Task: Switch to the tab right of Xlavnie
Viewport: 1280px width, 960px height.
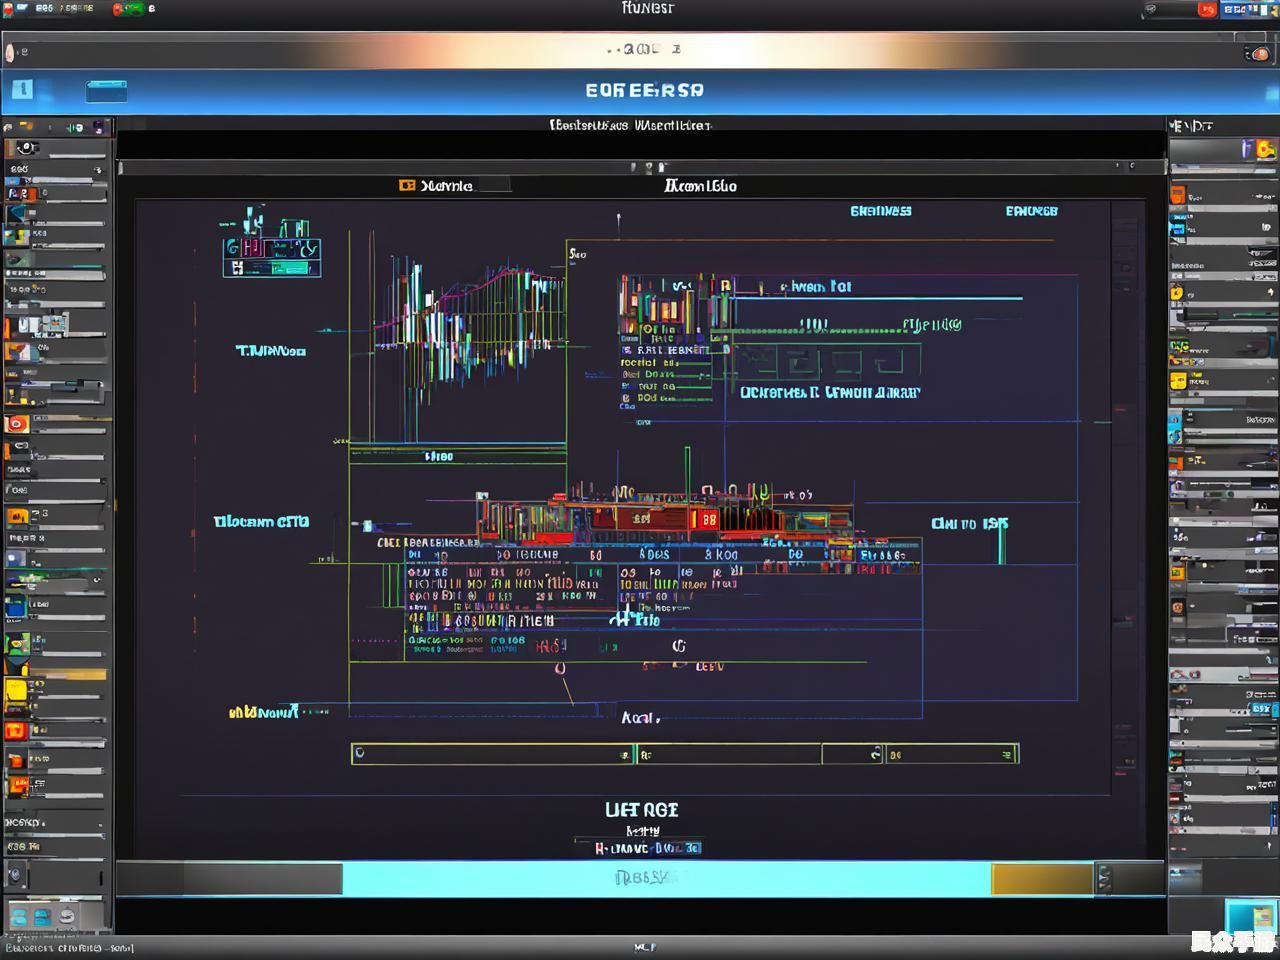Action: [700, 186]
